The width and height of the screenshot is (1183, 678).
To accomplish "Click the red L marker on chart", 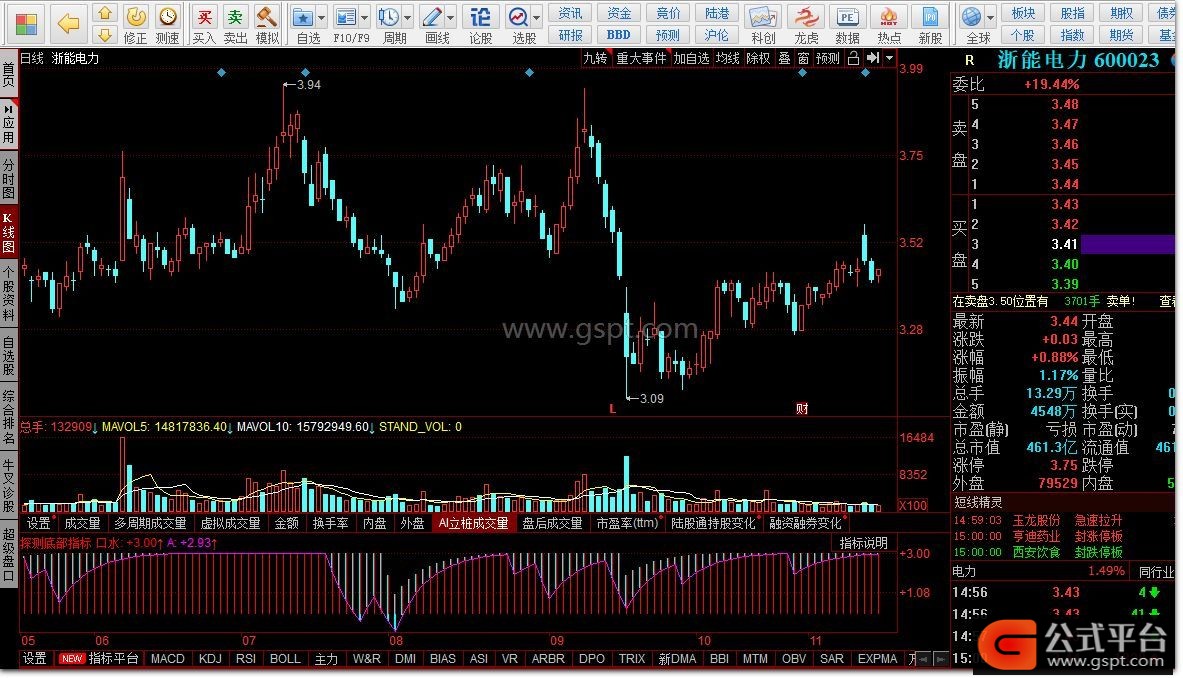I will 613,409.
